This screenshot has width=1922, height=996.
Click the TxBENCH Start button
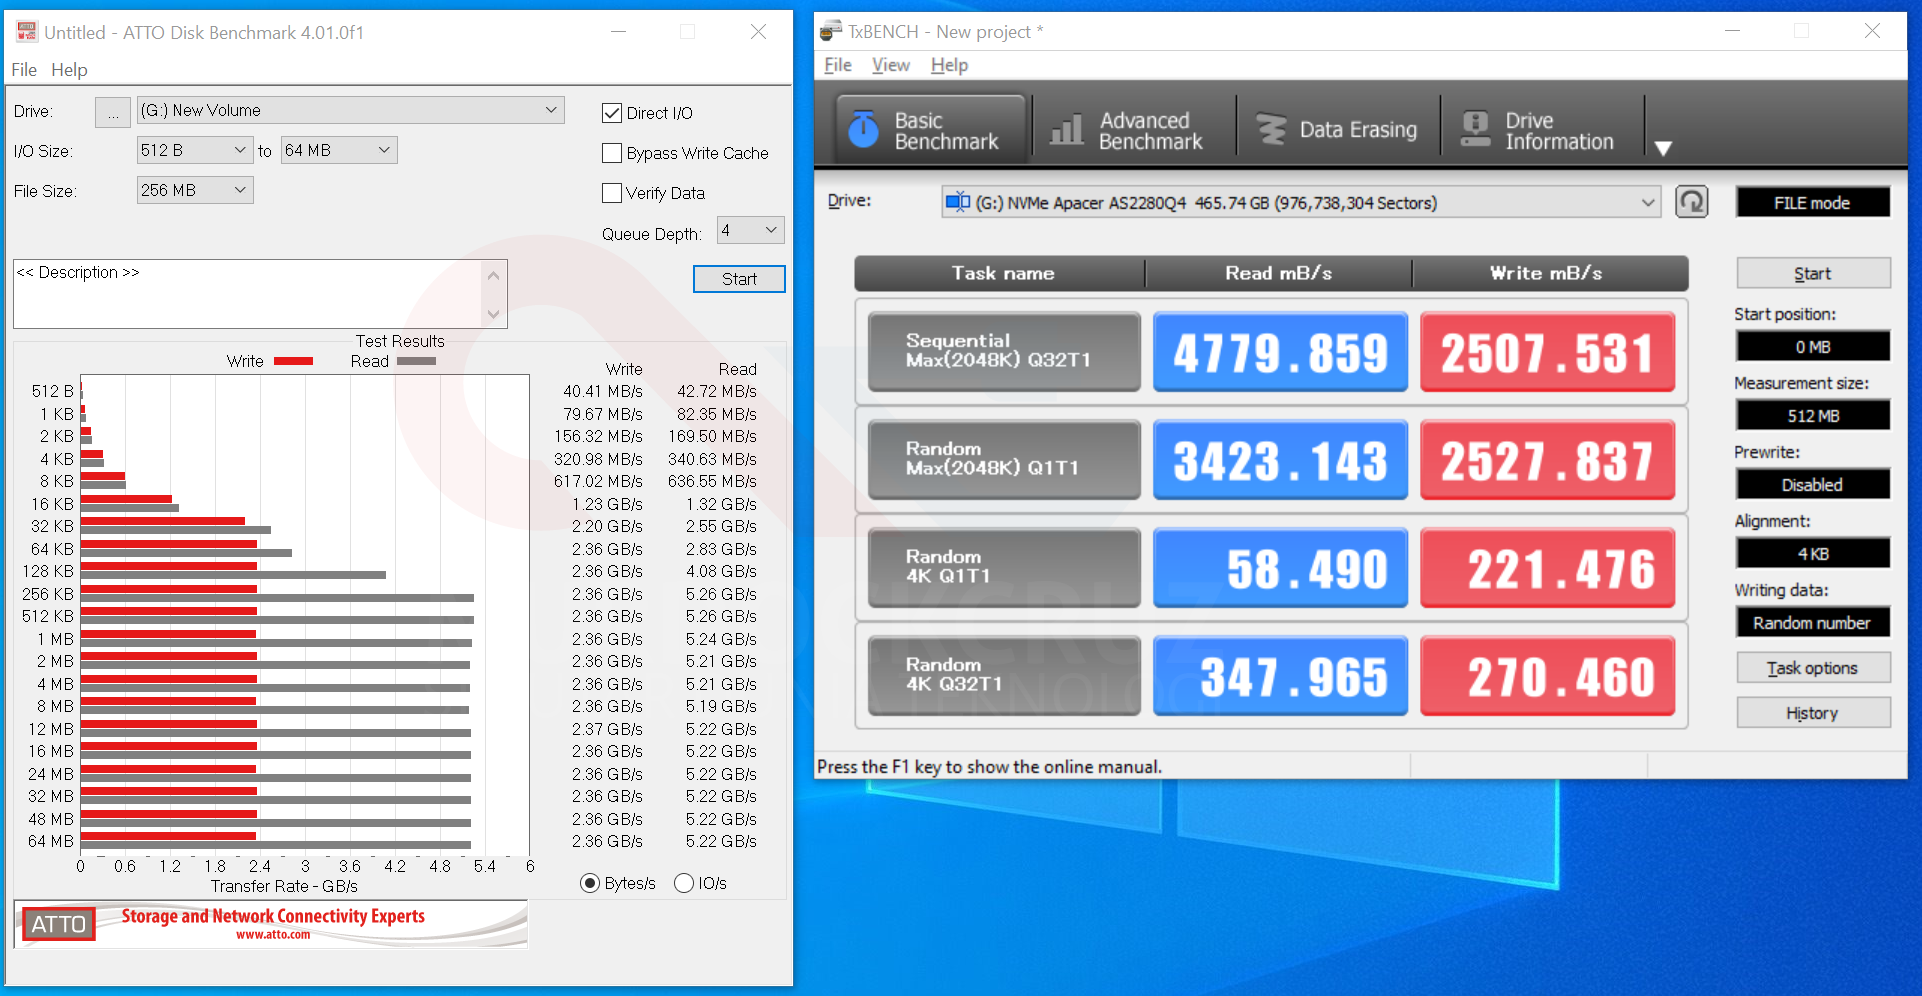tap(1813, 273)
